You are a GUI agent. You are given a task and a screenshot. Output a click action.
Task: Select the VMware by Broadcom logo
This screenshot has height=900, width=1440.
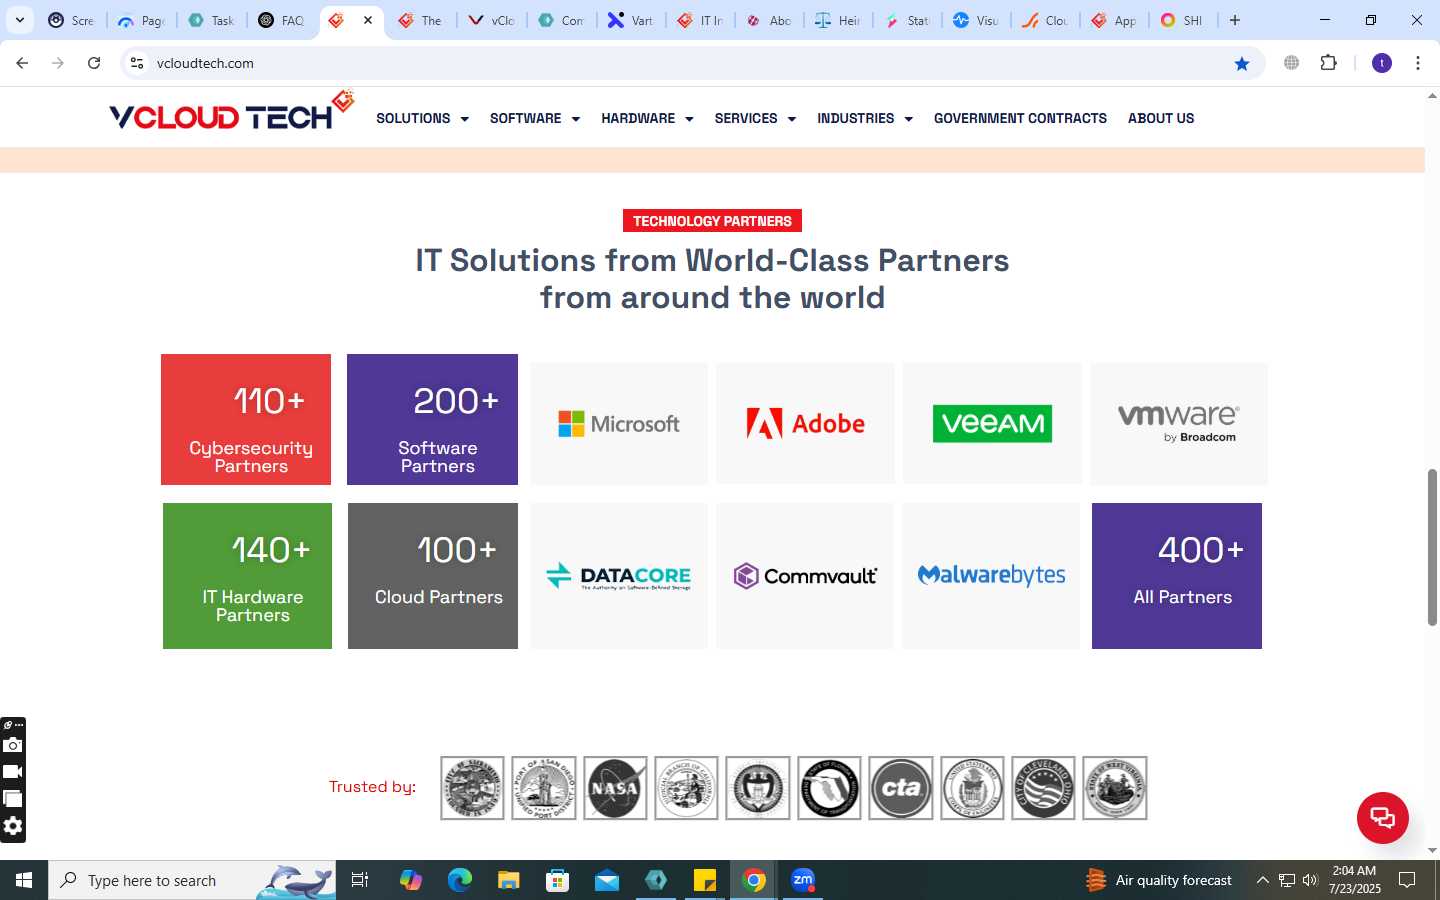point(1179,424)
